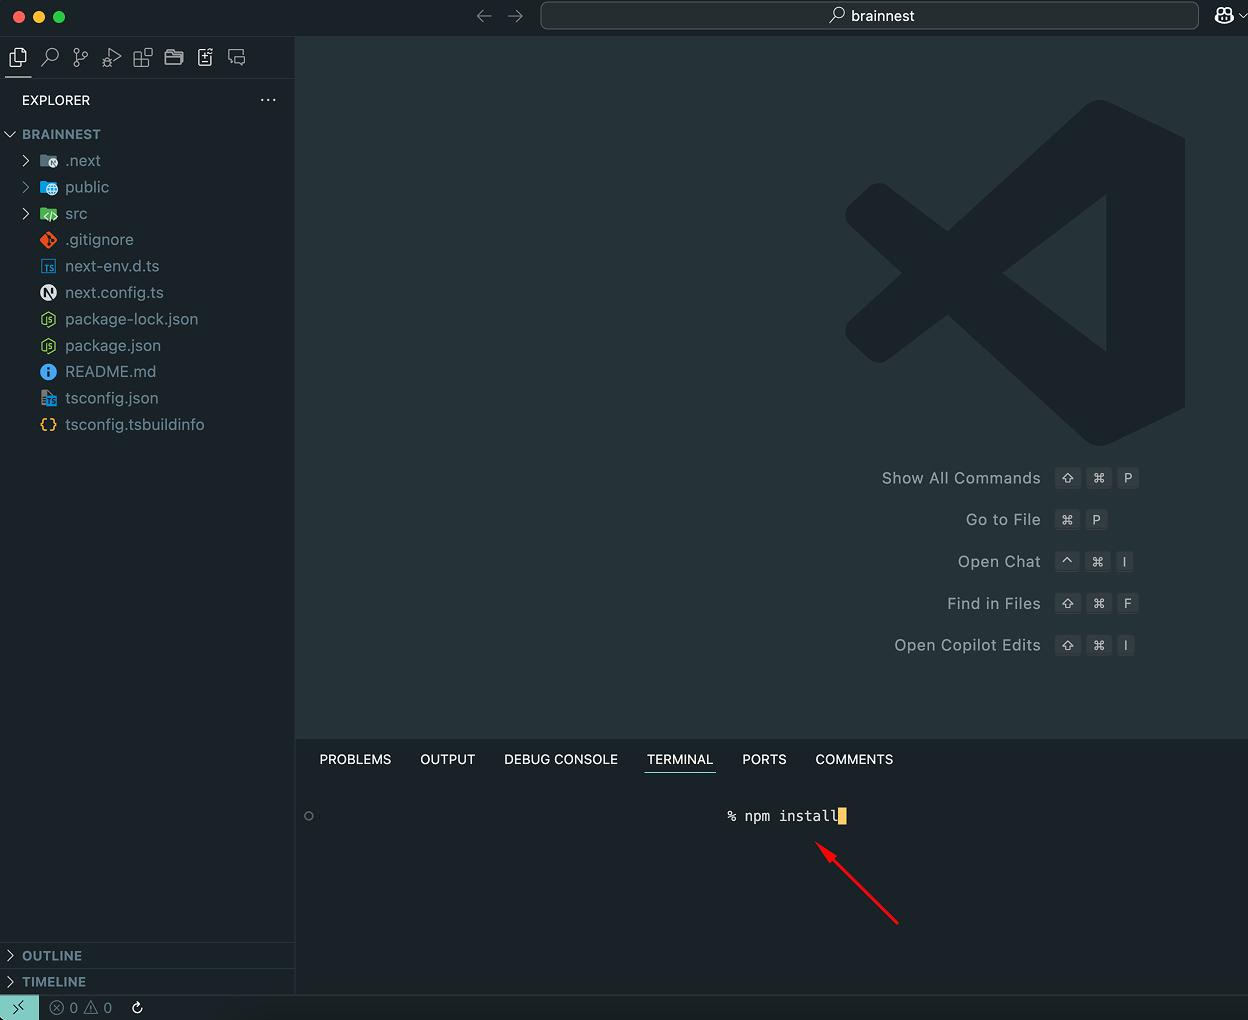Expand the src folder chevron
The height and width of the screenshot is (1020, 1248).
tap(26, 214)
